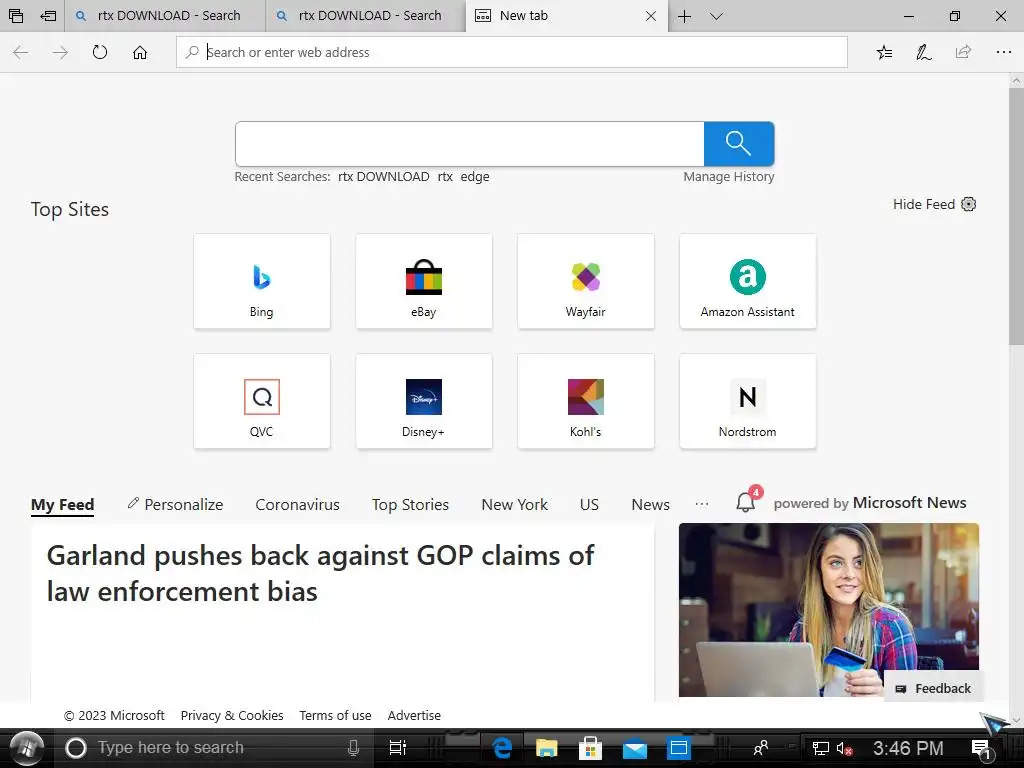
Task: Expand more feed categories ellipsis
Action: (702, 504)
